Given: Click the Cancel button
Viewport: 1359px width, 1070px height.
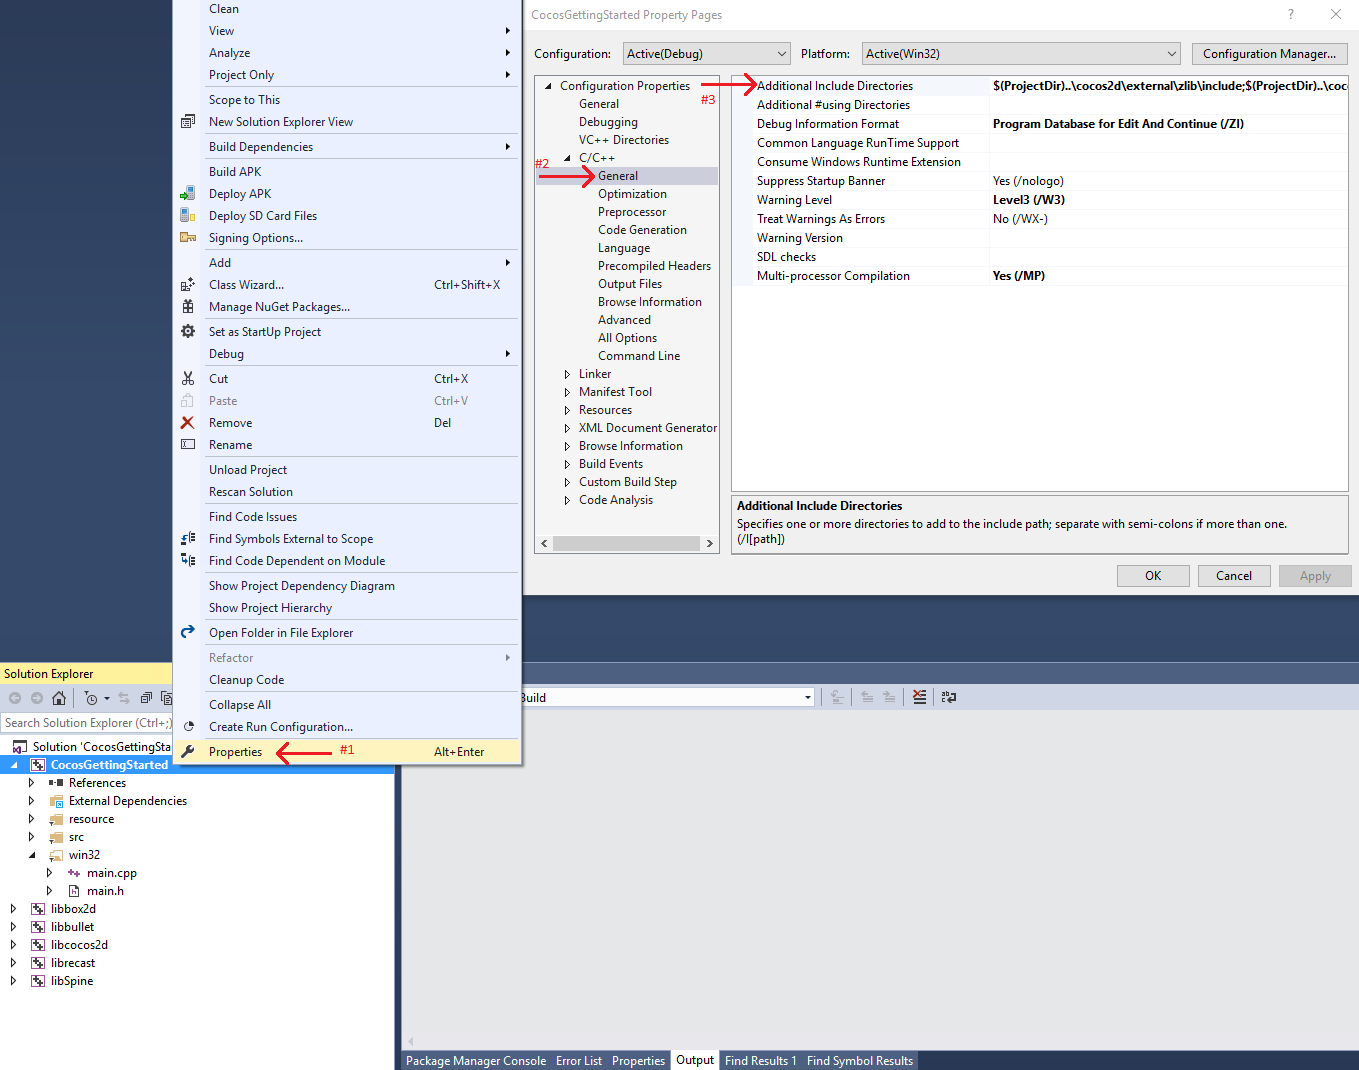Looking at the screenshot, I should pyautogui.click(x=1234, y=576).
